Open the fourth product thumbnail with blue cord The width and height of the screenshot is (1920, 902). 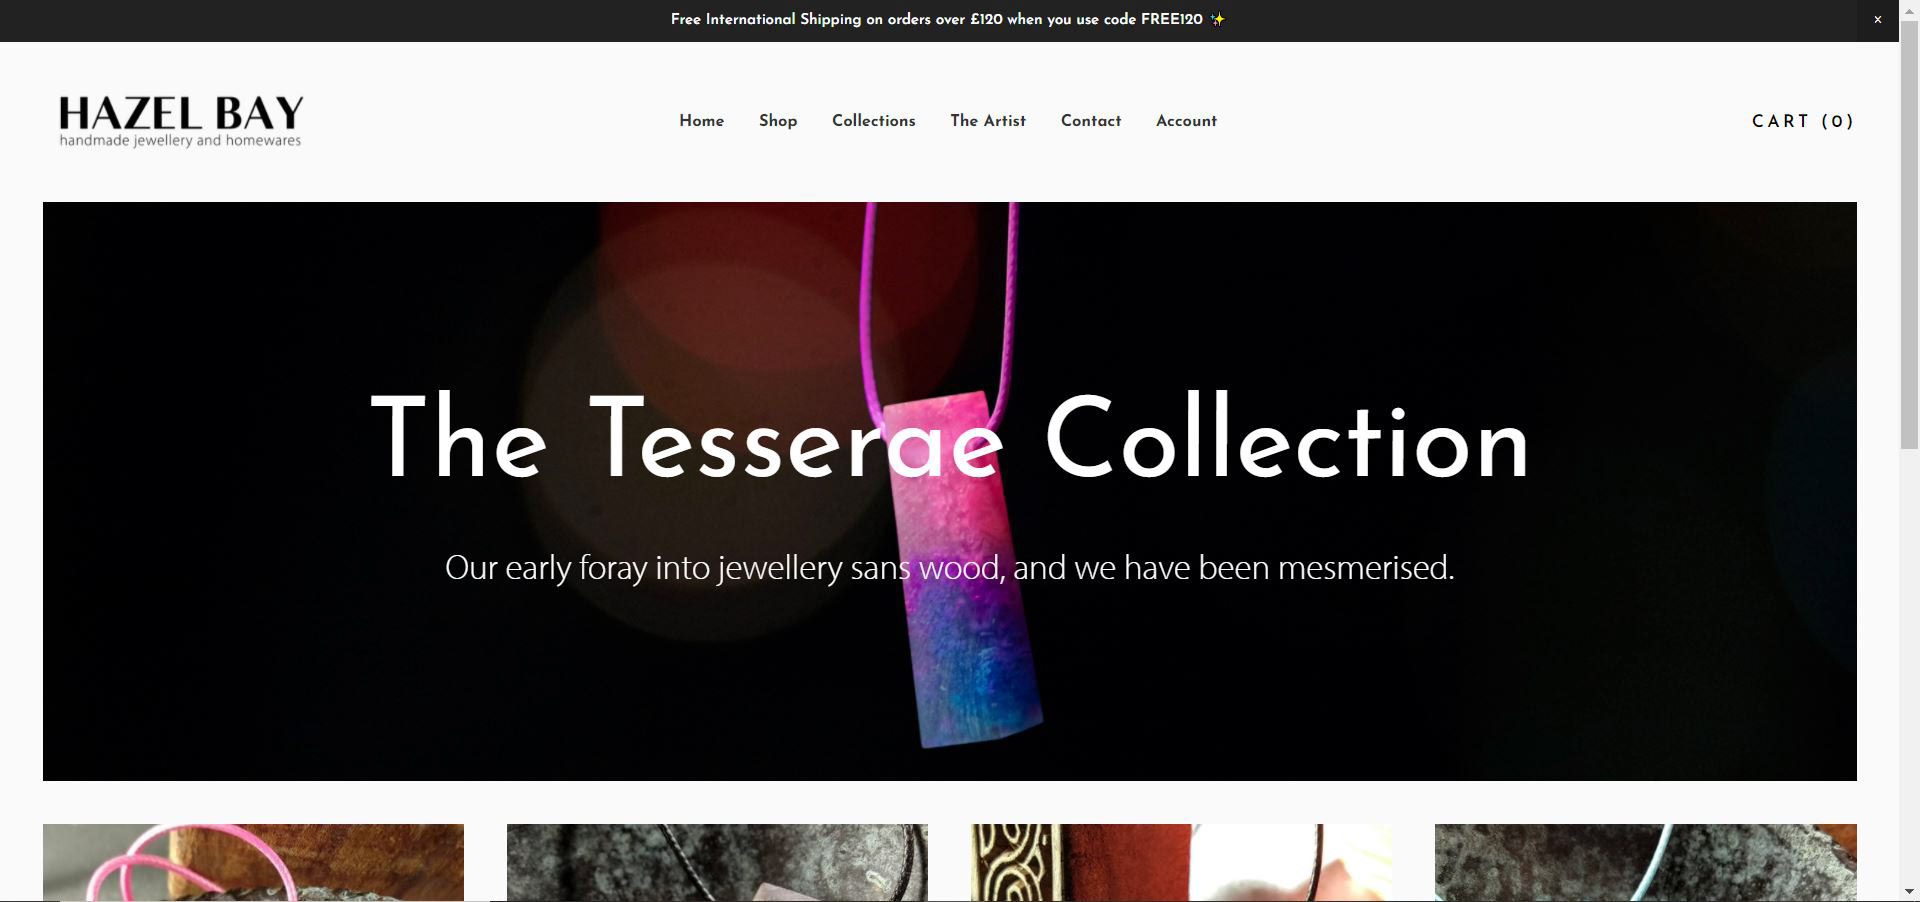coord(1645,862)
